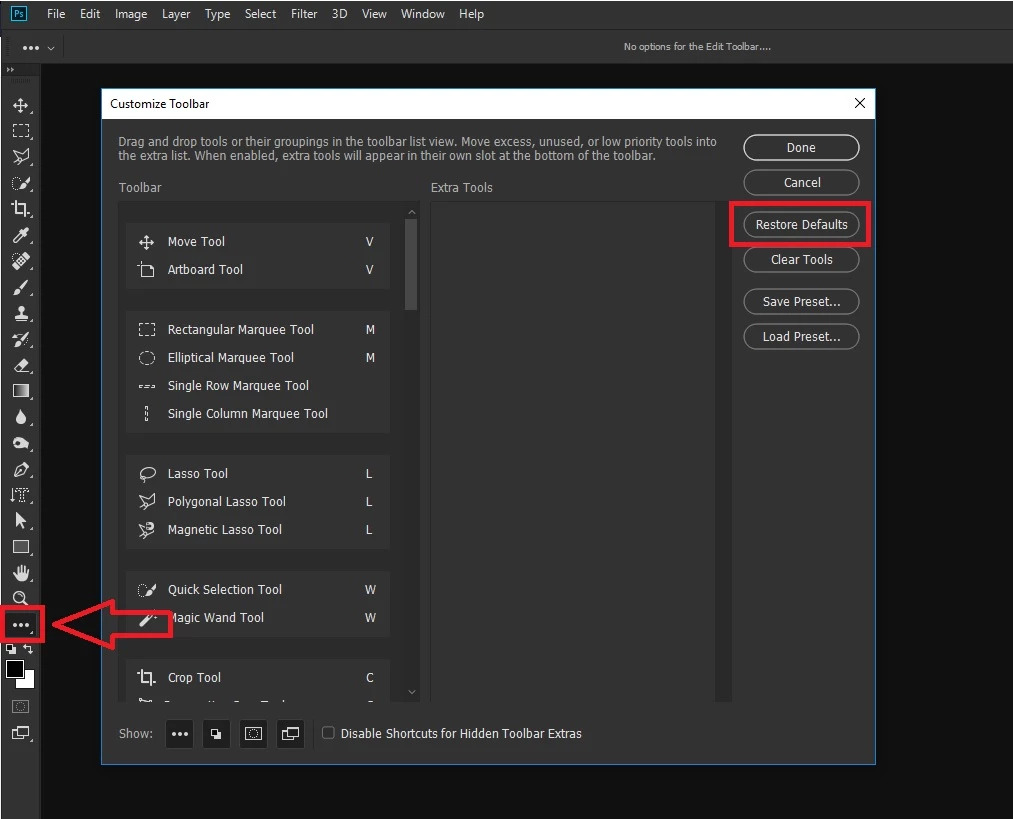Select the Dodge tool in left toolbar
The width and height of the screenshot is (1013, 819).
[21, 444]
